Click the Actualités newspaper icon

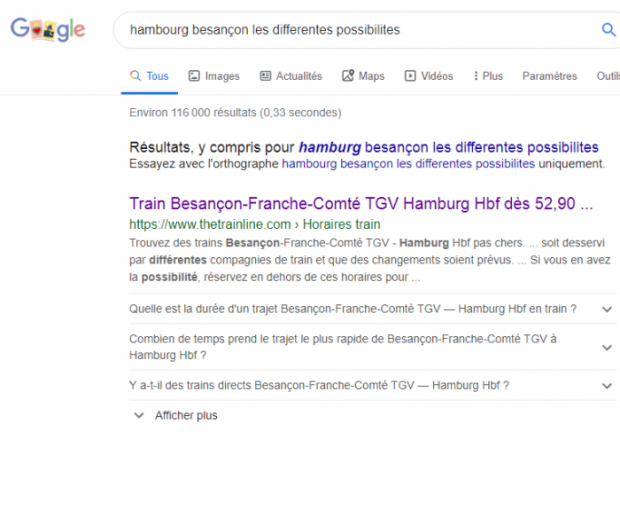265,75
